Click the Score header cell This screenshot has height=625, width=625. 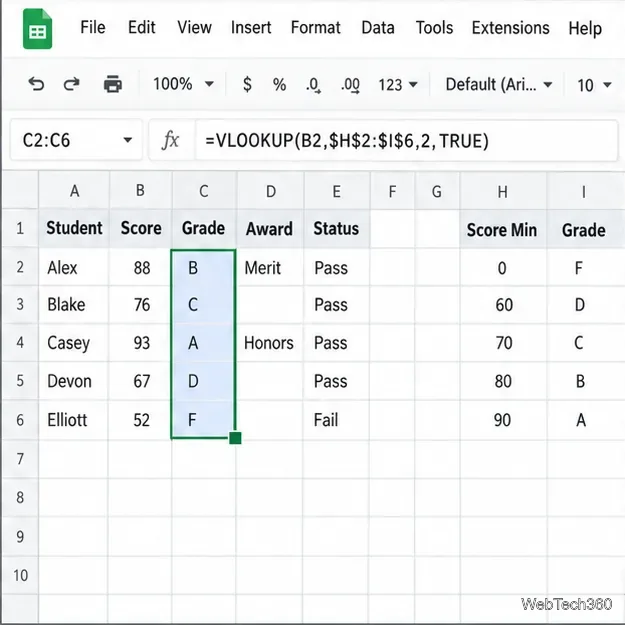(x=140, y=228)
